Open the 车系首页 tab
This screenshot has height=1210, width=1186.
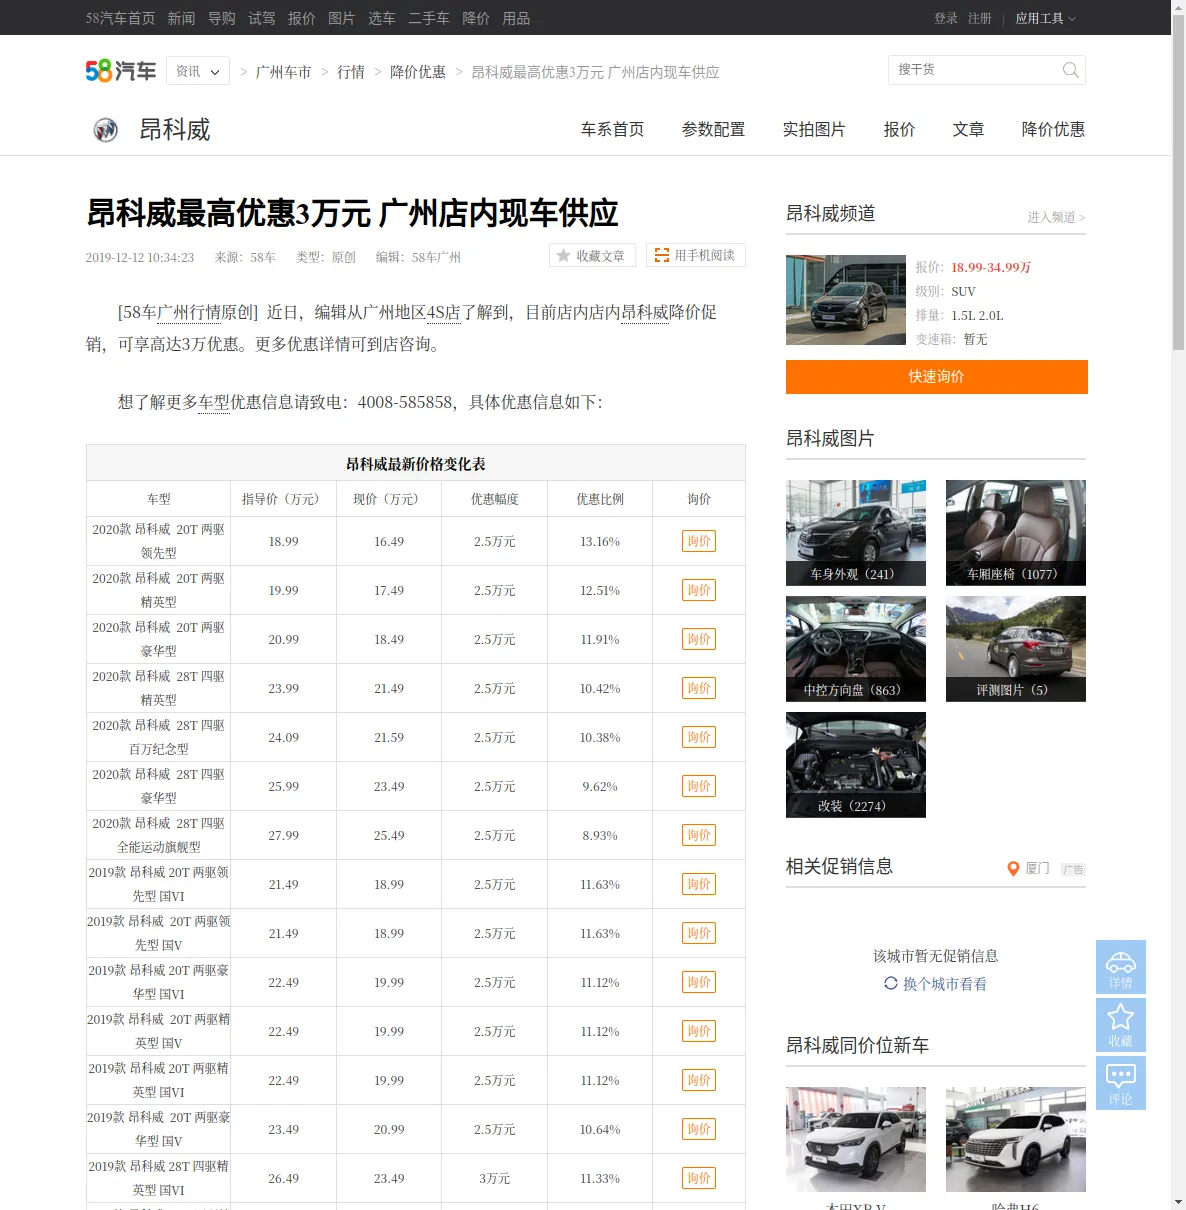point(613,130)
